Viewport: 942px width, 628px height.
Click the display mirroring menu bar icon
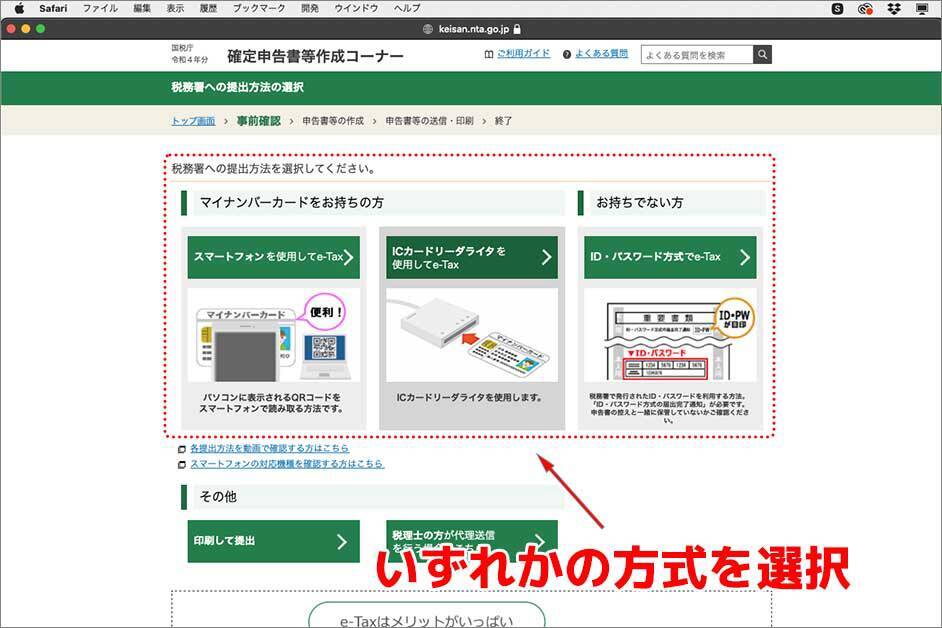[x=920, y=8]
